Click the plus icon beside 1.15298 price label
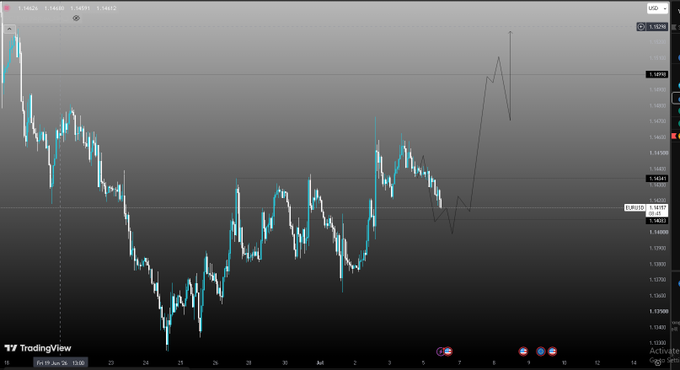The width and height of the screenshot is (680, 370). [641, 27]
